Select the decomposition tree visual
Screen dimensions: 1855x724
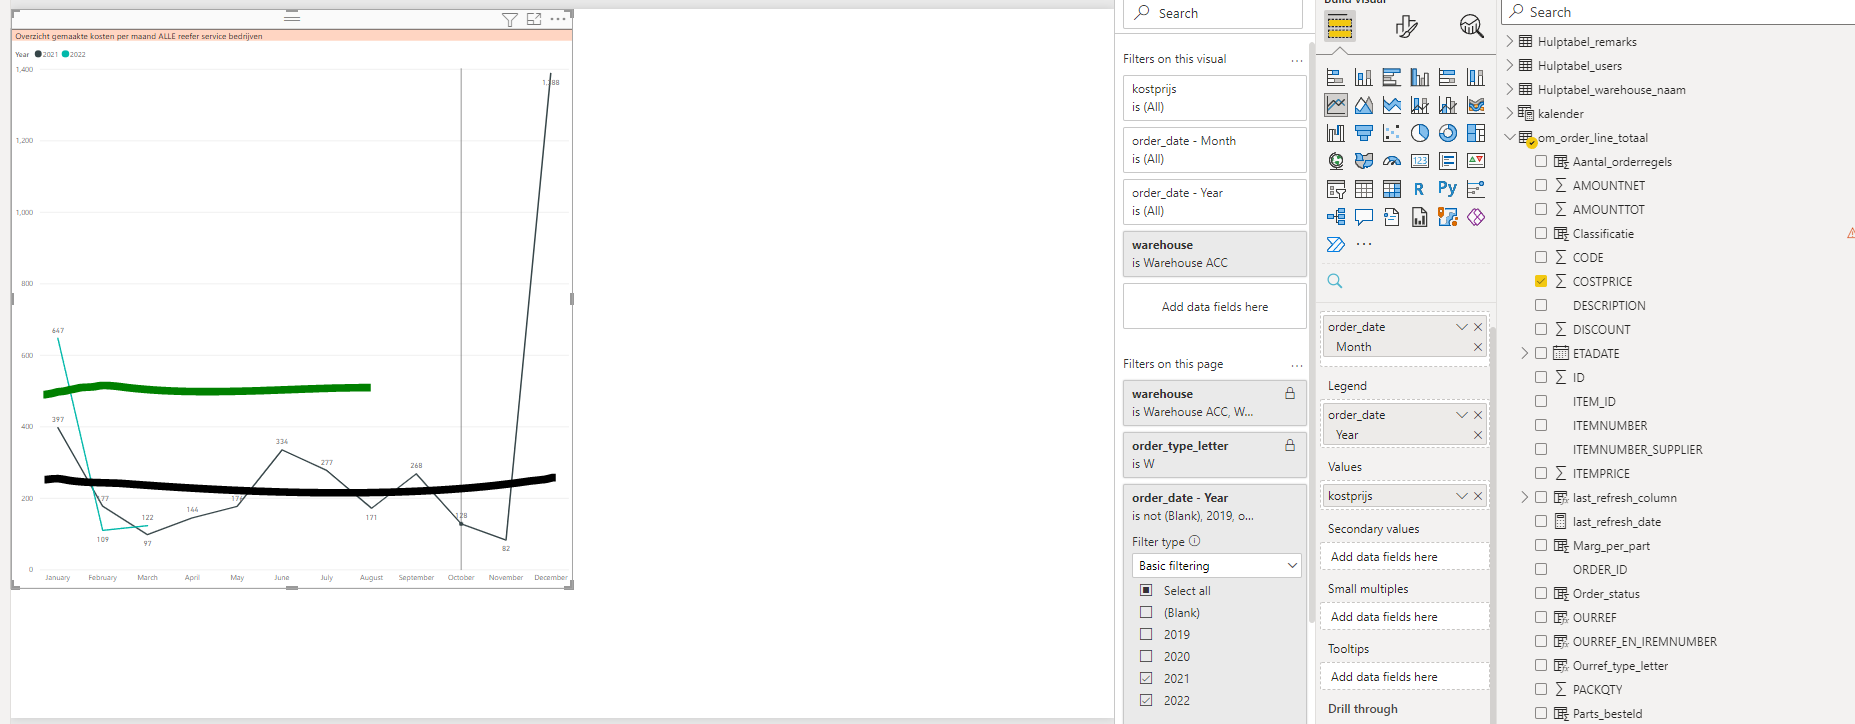click(x=1335, y=217)
